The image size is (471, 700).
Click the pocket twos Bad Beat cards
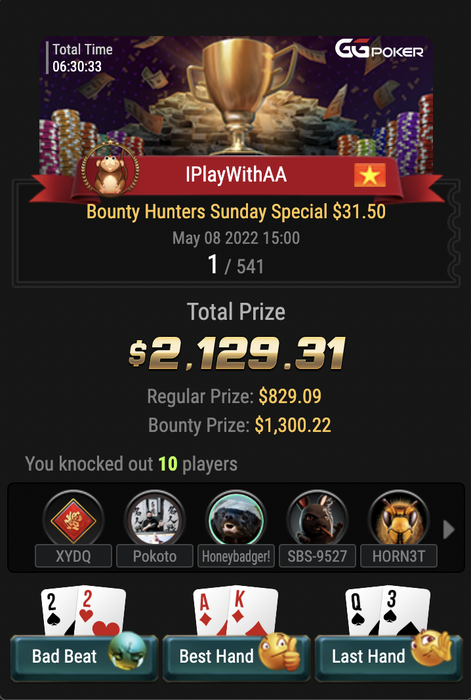[83, 611]
